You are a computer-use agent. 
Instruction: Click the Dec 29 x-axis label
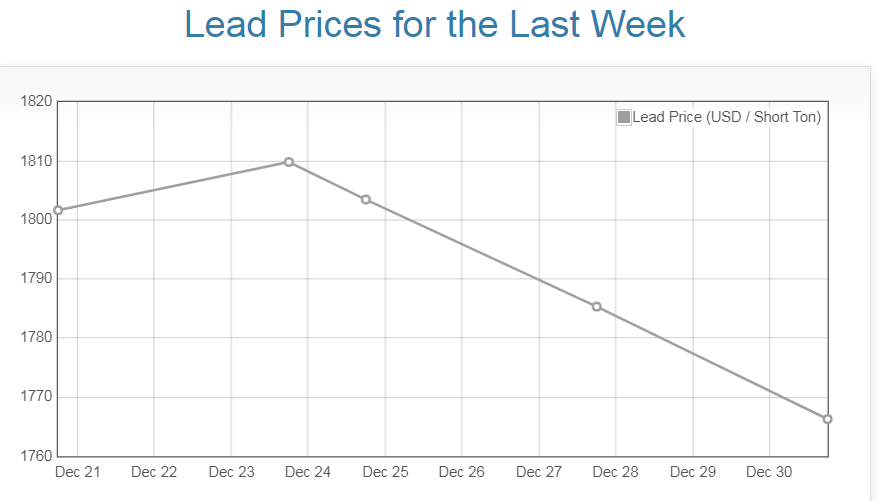coord(693,472)
